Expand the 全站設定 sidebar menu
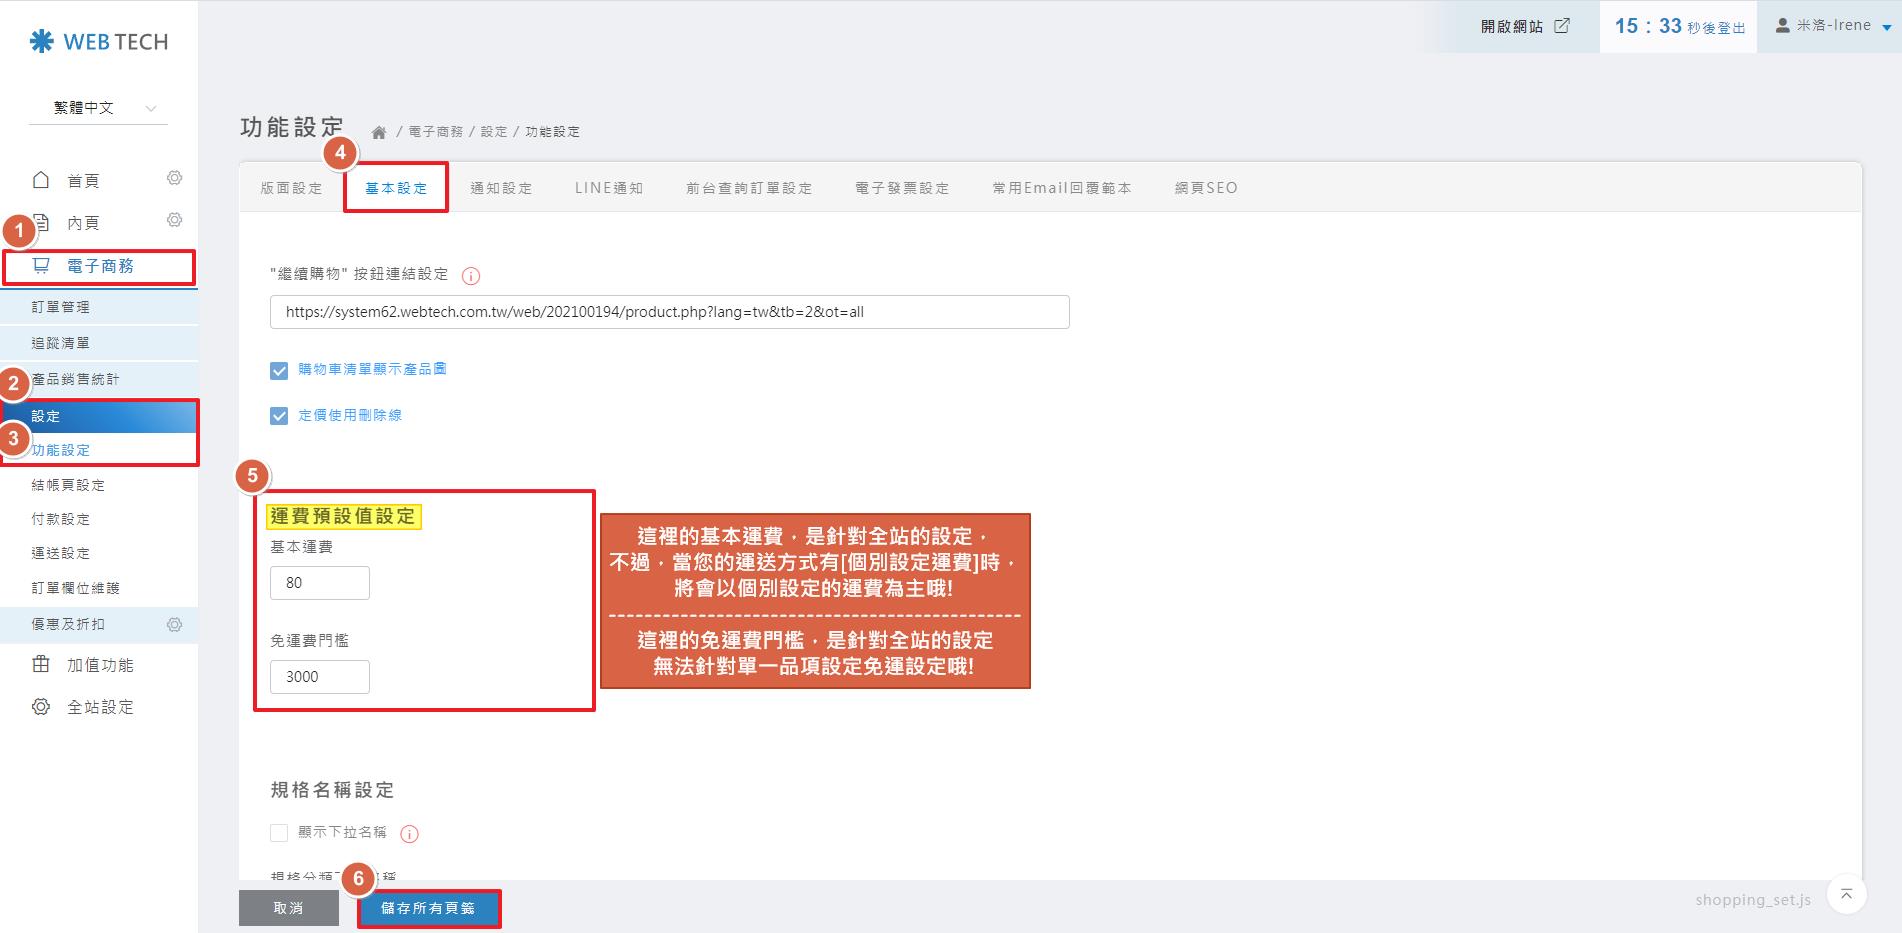 (99, 707)
